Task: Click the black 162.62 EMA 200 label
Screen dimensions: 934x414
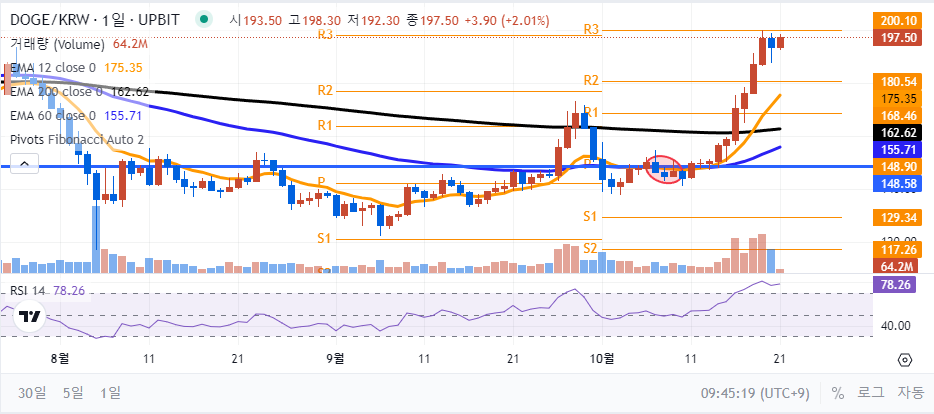Action: pos(899,133)
